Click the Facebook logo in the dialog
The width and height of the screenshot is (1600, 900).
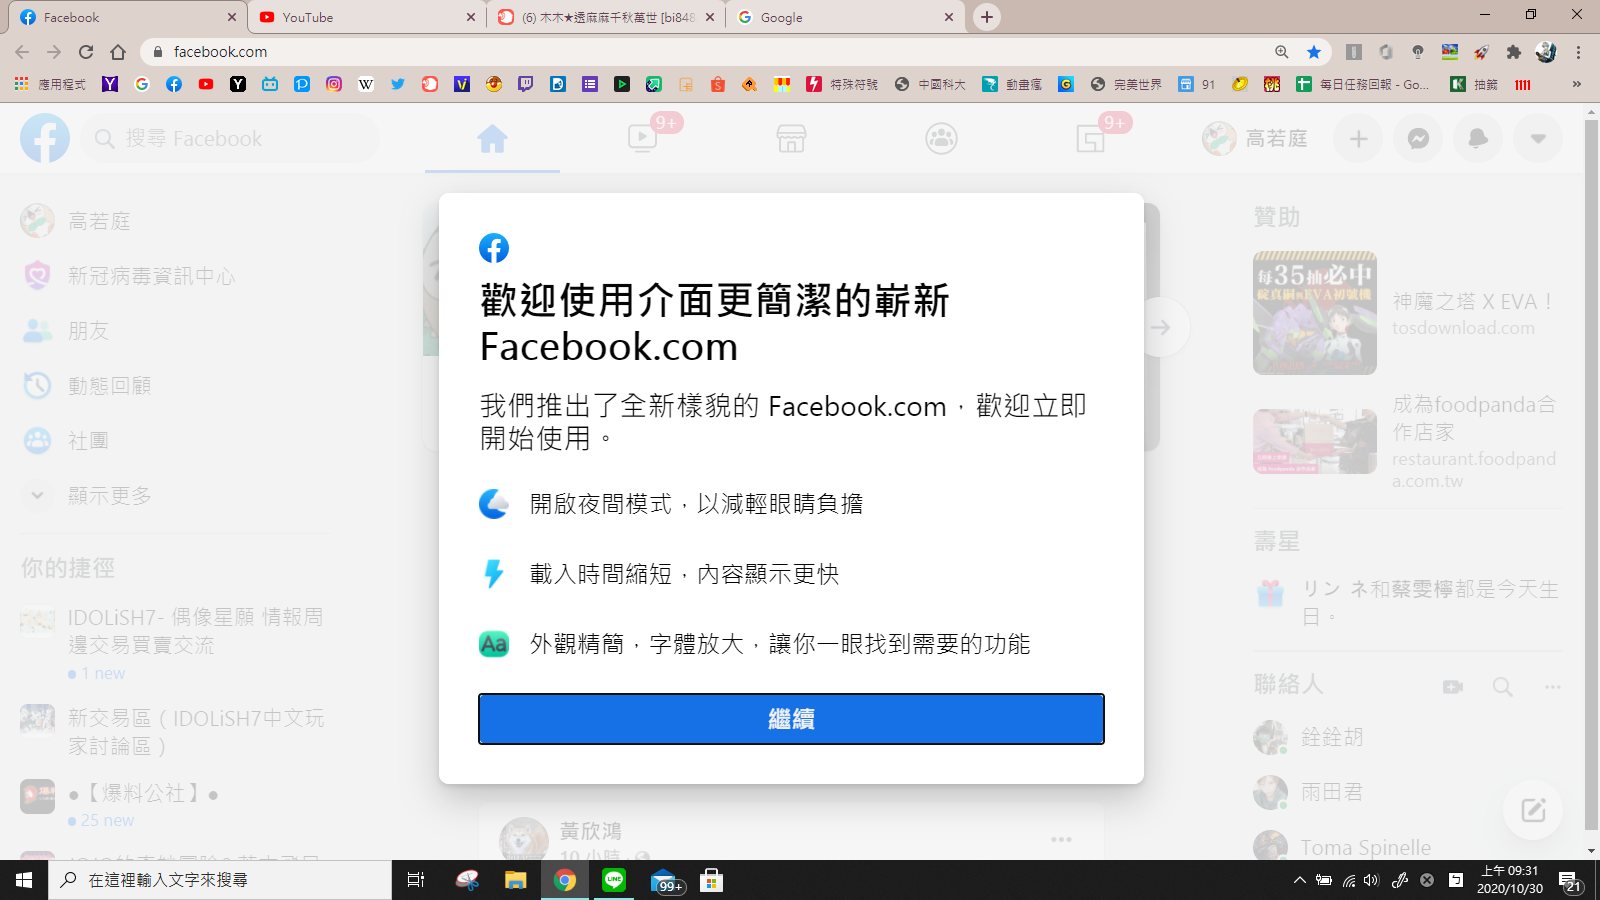click(x=494, y=248)
